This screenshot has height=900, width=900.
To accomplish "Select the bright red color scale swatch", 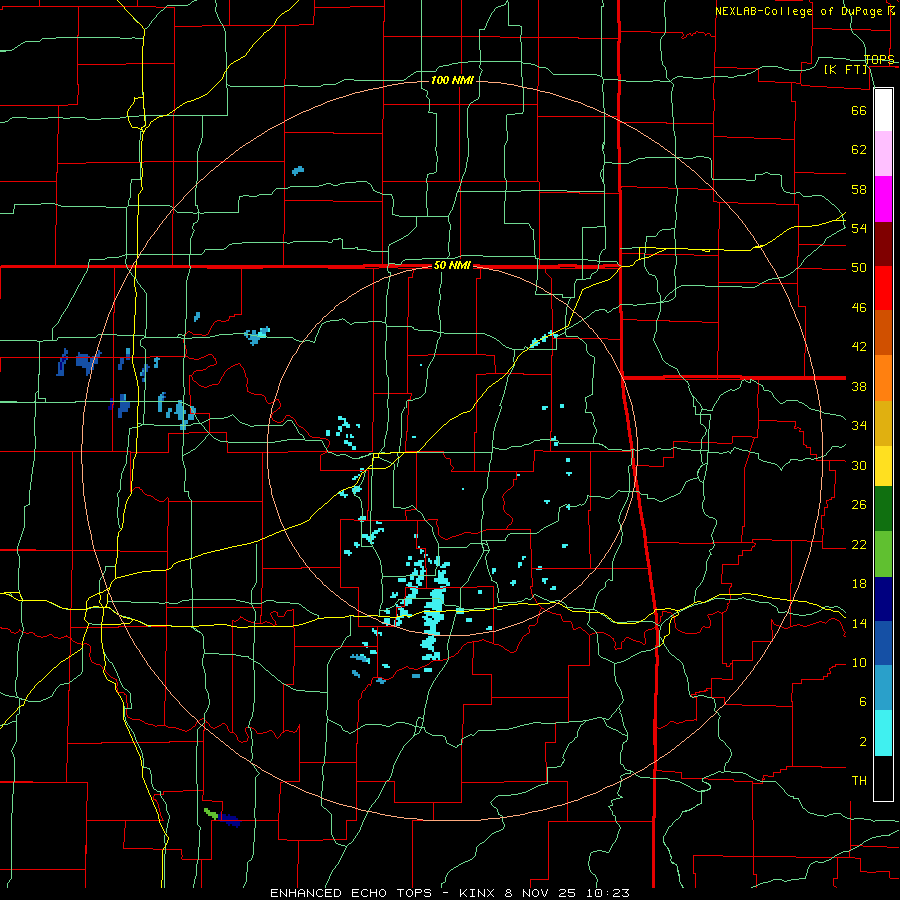I will point(883,288).
